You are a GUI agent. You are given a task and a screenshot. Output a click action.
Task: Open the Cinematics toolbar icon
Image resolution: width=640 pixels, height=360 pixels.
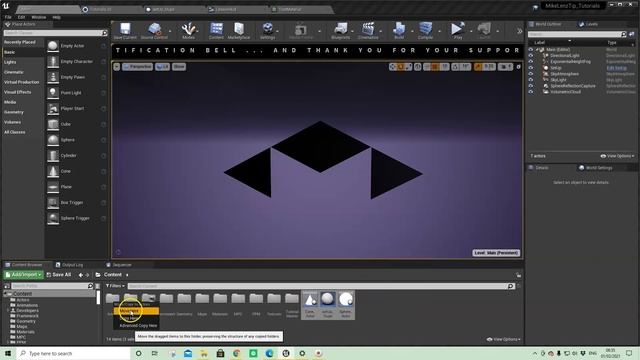(368, 31)
